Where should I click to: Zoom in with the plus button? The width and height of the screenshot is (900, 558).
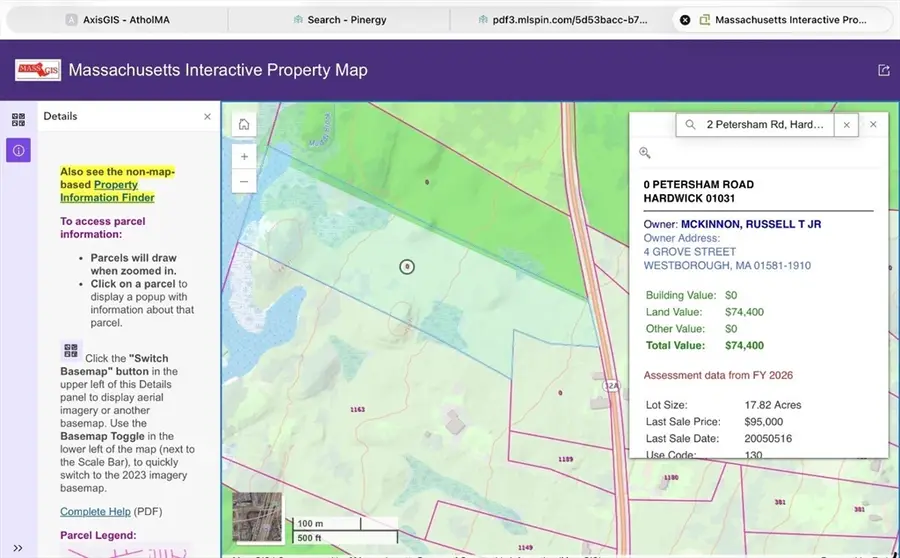(244, 156)
